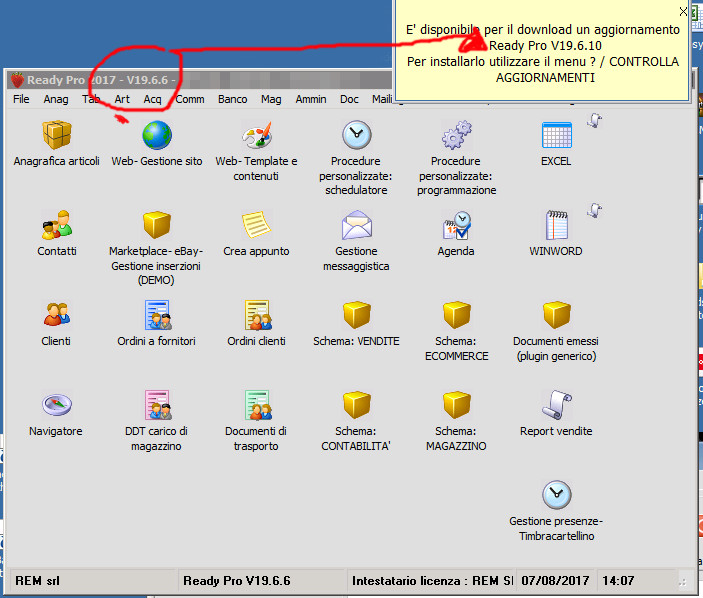Open Agenda calendar icon
Screen dimensions: 703x598
[x=456, y=225]
